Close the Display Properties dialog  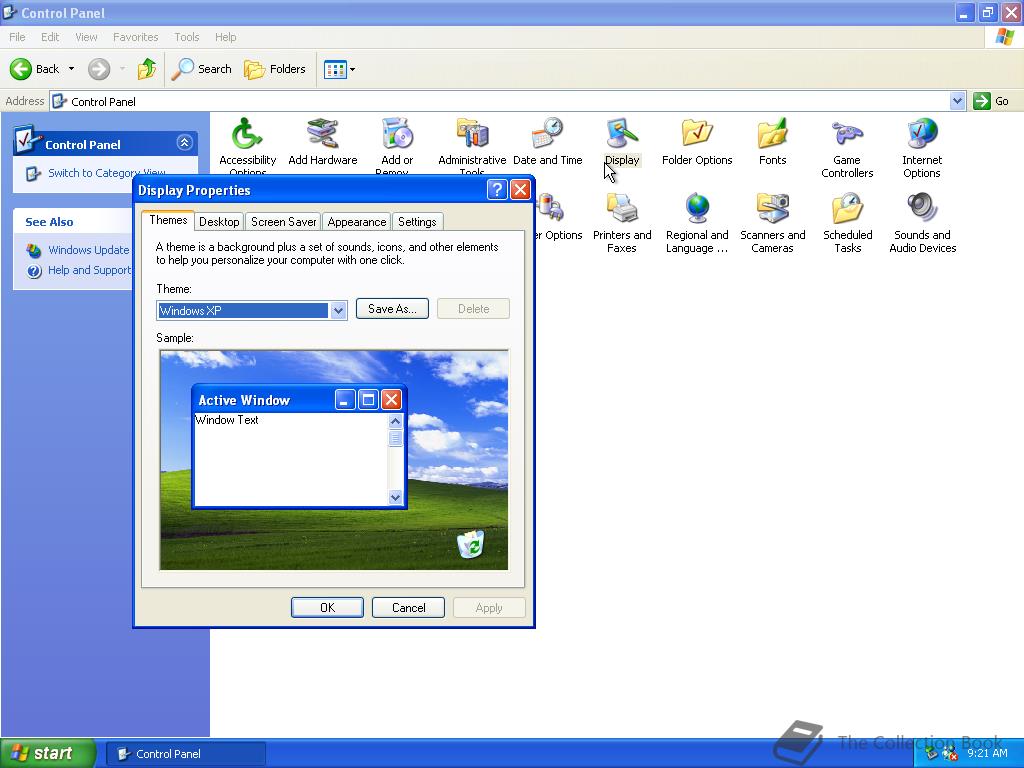(520, 189)
